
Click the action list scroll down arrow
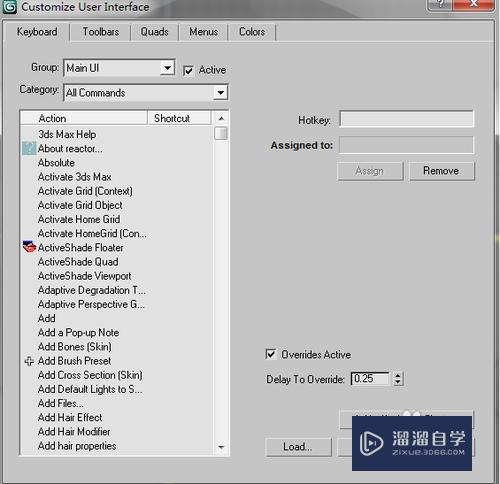pyautogui.click(x=221, y=447)
